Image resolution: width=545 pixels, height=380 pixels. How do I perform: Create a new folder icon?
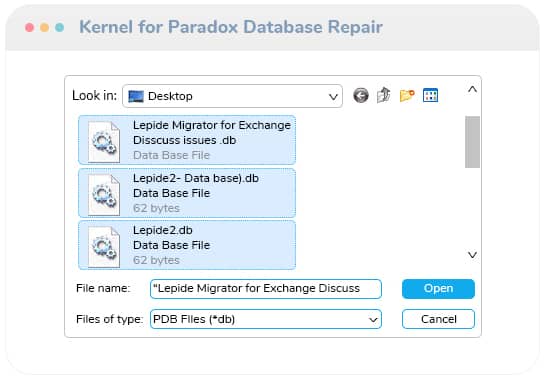point(407,95)
